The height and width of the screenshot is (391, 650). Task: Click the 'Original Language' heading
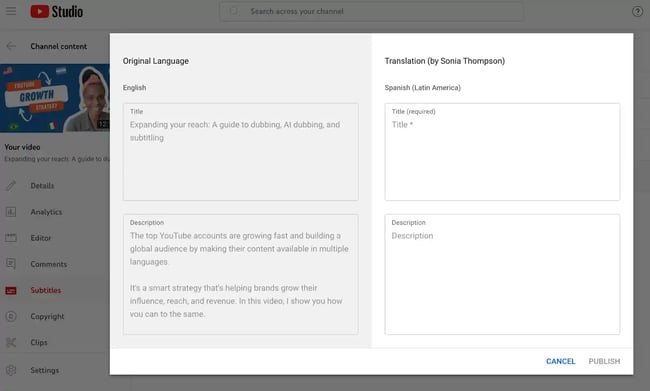point(155,61)
